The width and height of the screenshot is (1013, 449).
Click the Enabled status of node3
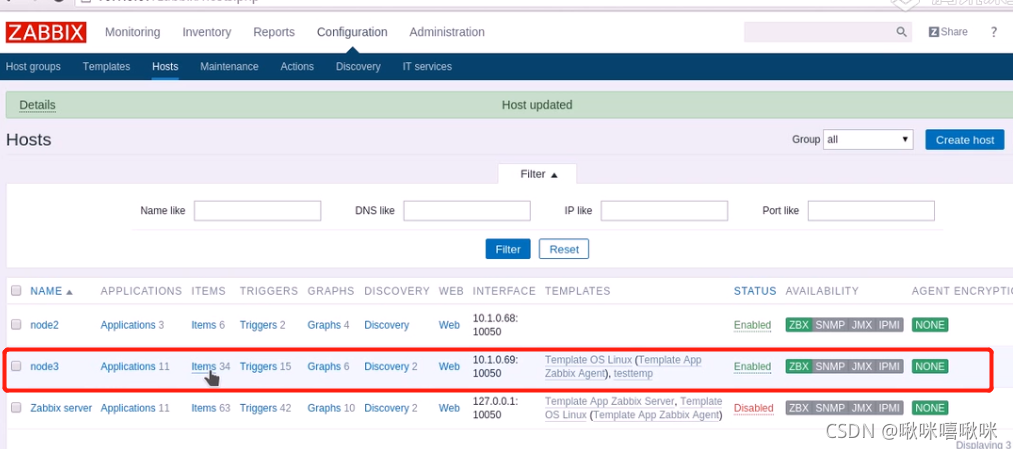click(x=753, y=366)
